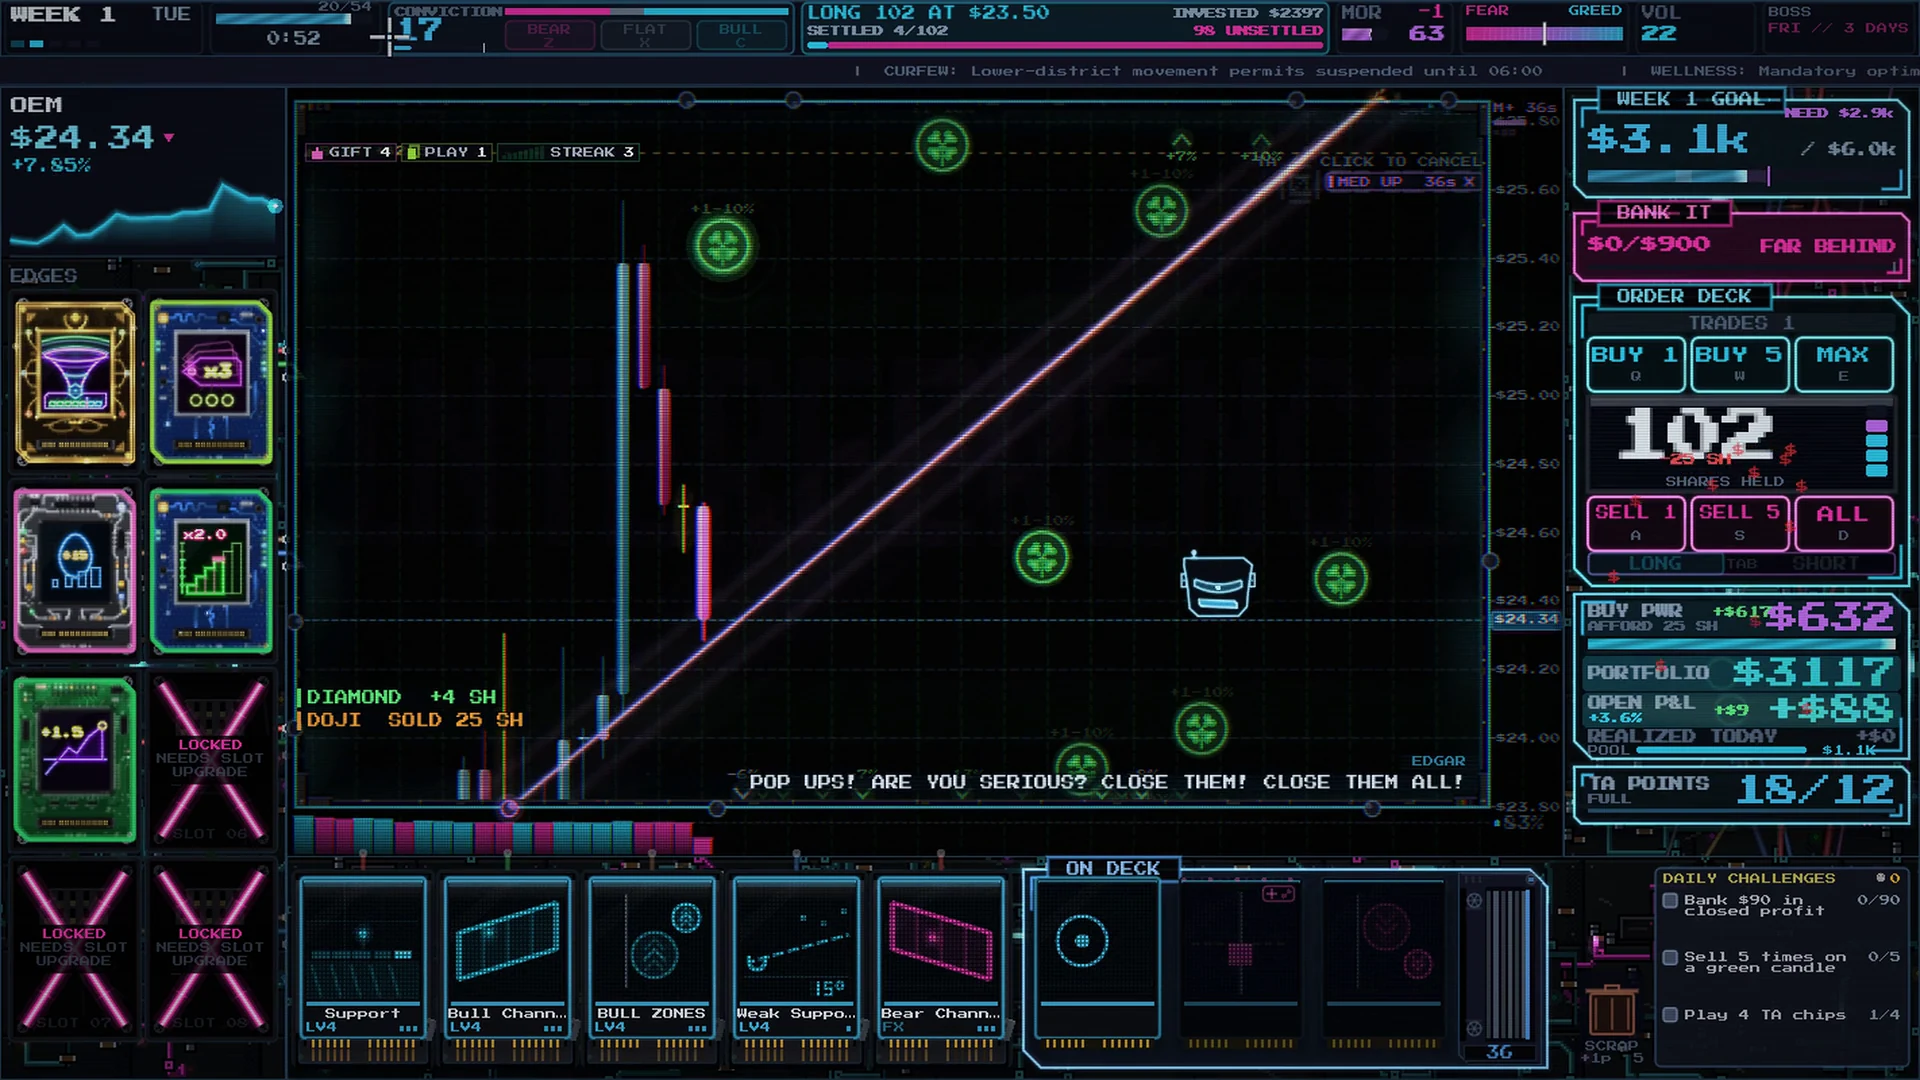Select the BULL conviction option
This screenshot has width=1920, height=1080.
740,34
